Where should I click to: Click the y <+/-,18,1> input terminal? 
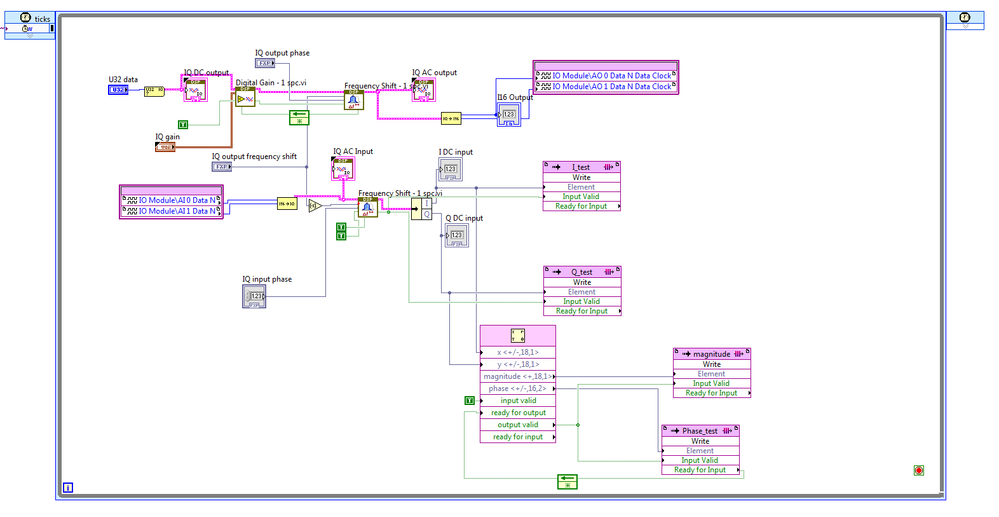coord(518,364)
